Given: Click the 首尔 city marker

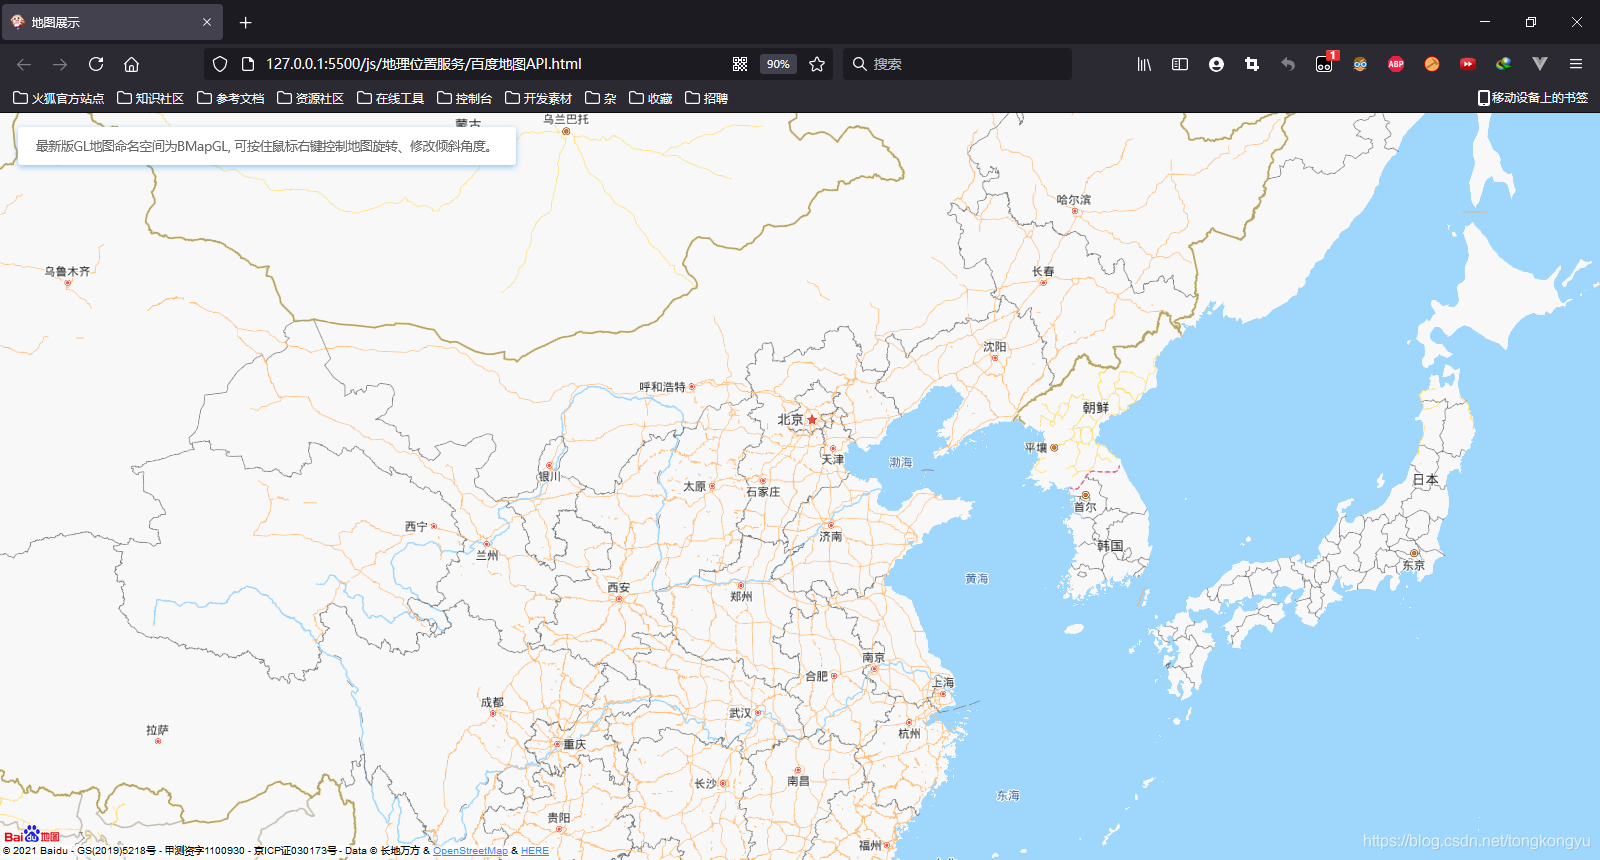Looking at the screenshot, I should [1085, 495].
